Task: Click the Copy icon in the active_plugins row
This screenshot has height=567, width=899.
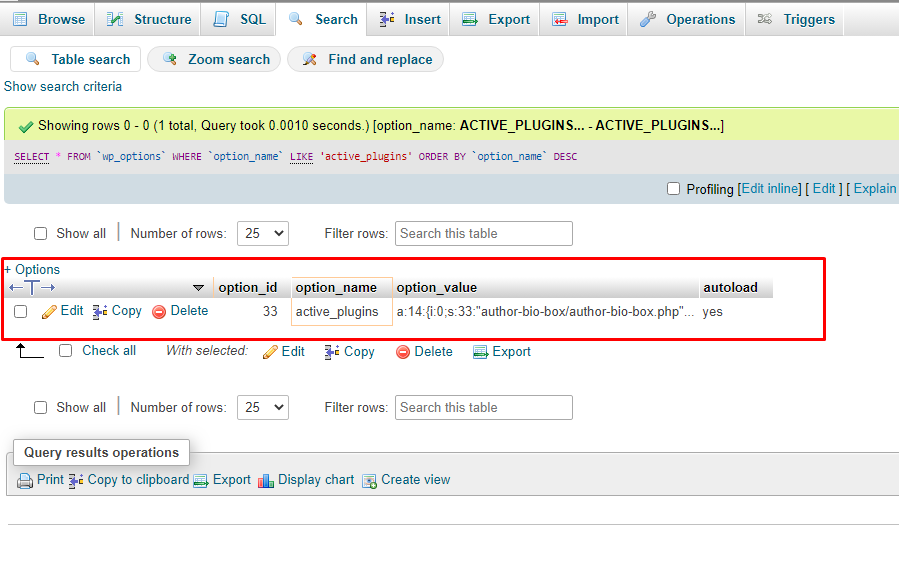Action: [100, 312]
